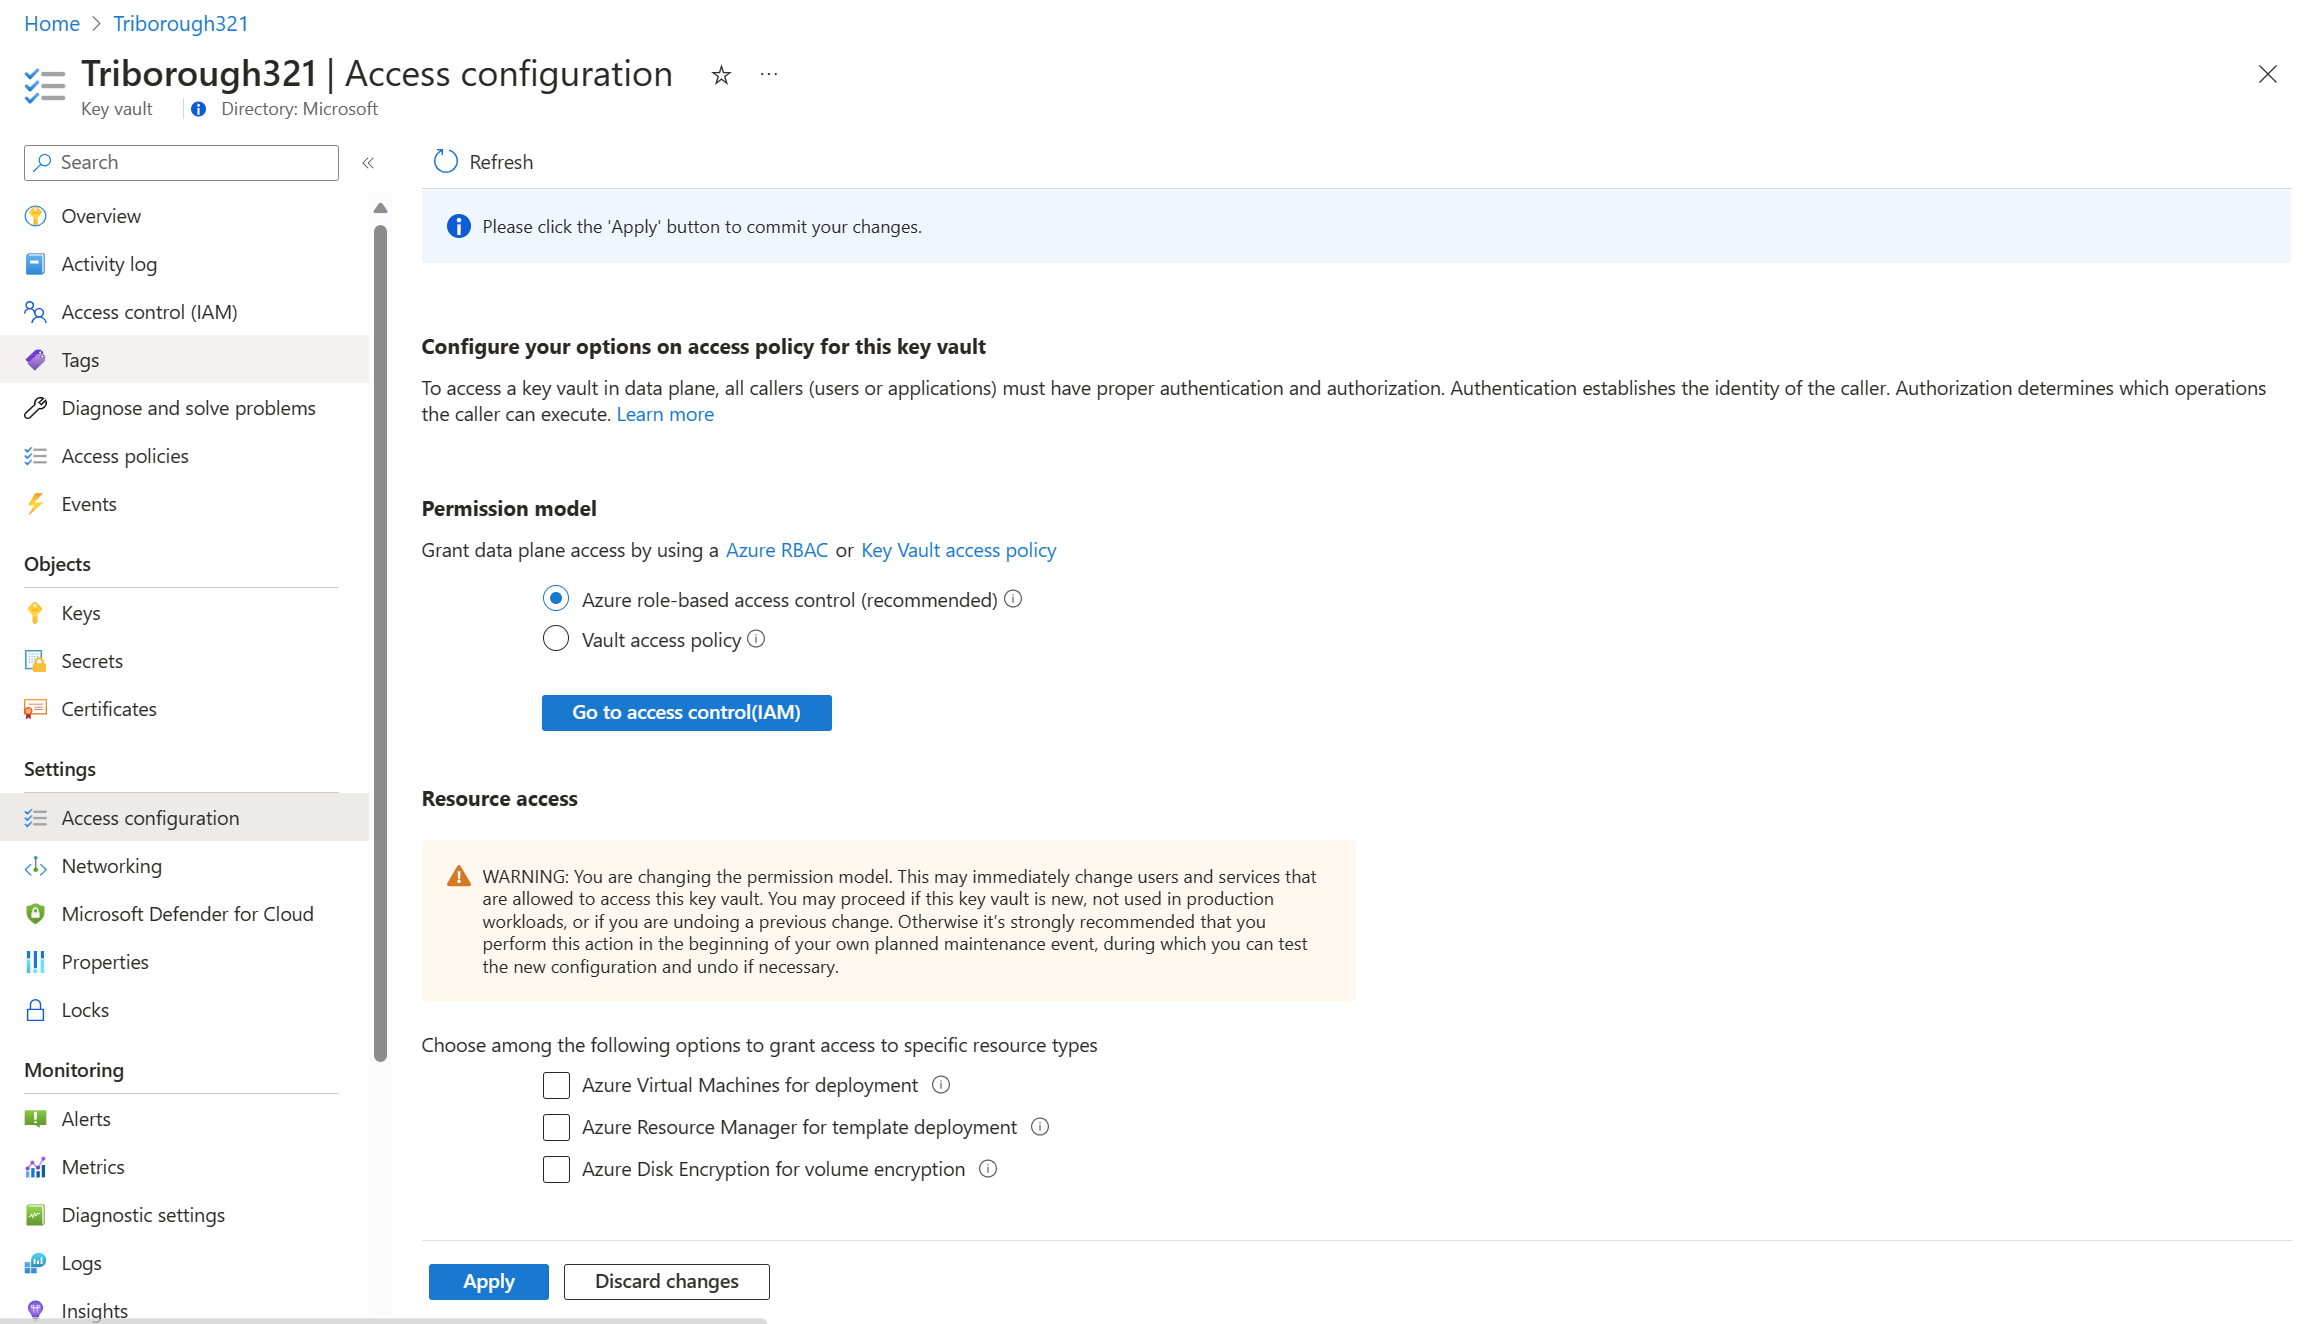
Task: Open the Overview menu item
Action: pyautogui.click(x=102, y=214)
